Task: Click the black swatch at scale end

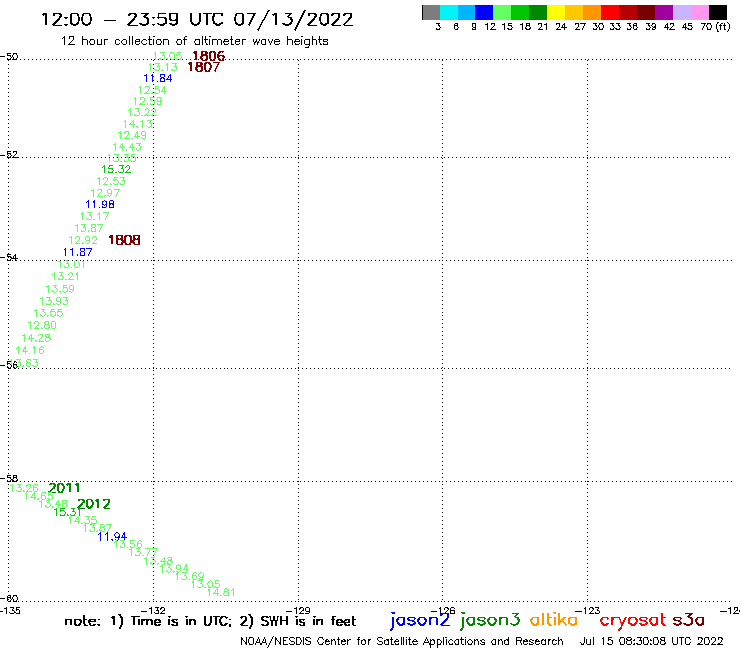Action: click(x=717, y=12)
